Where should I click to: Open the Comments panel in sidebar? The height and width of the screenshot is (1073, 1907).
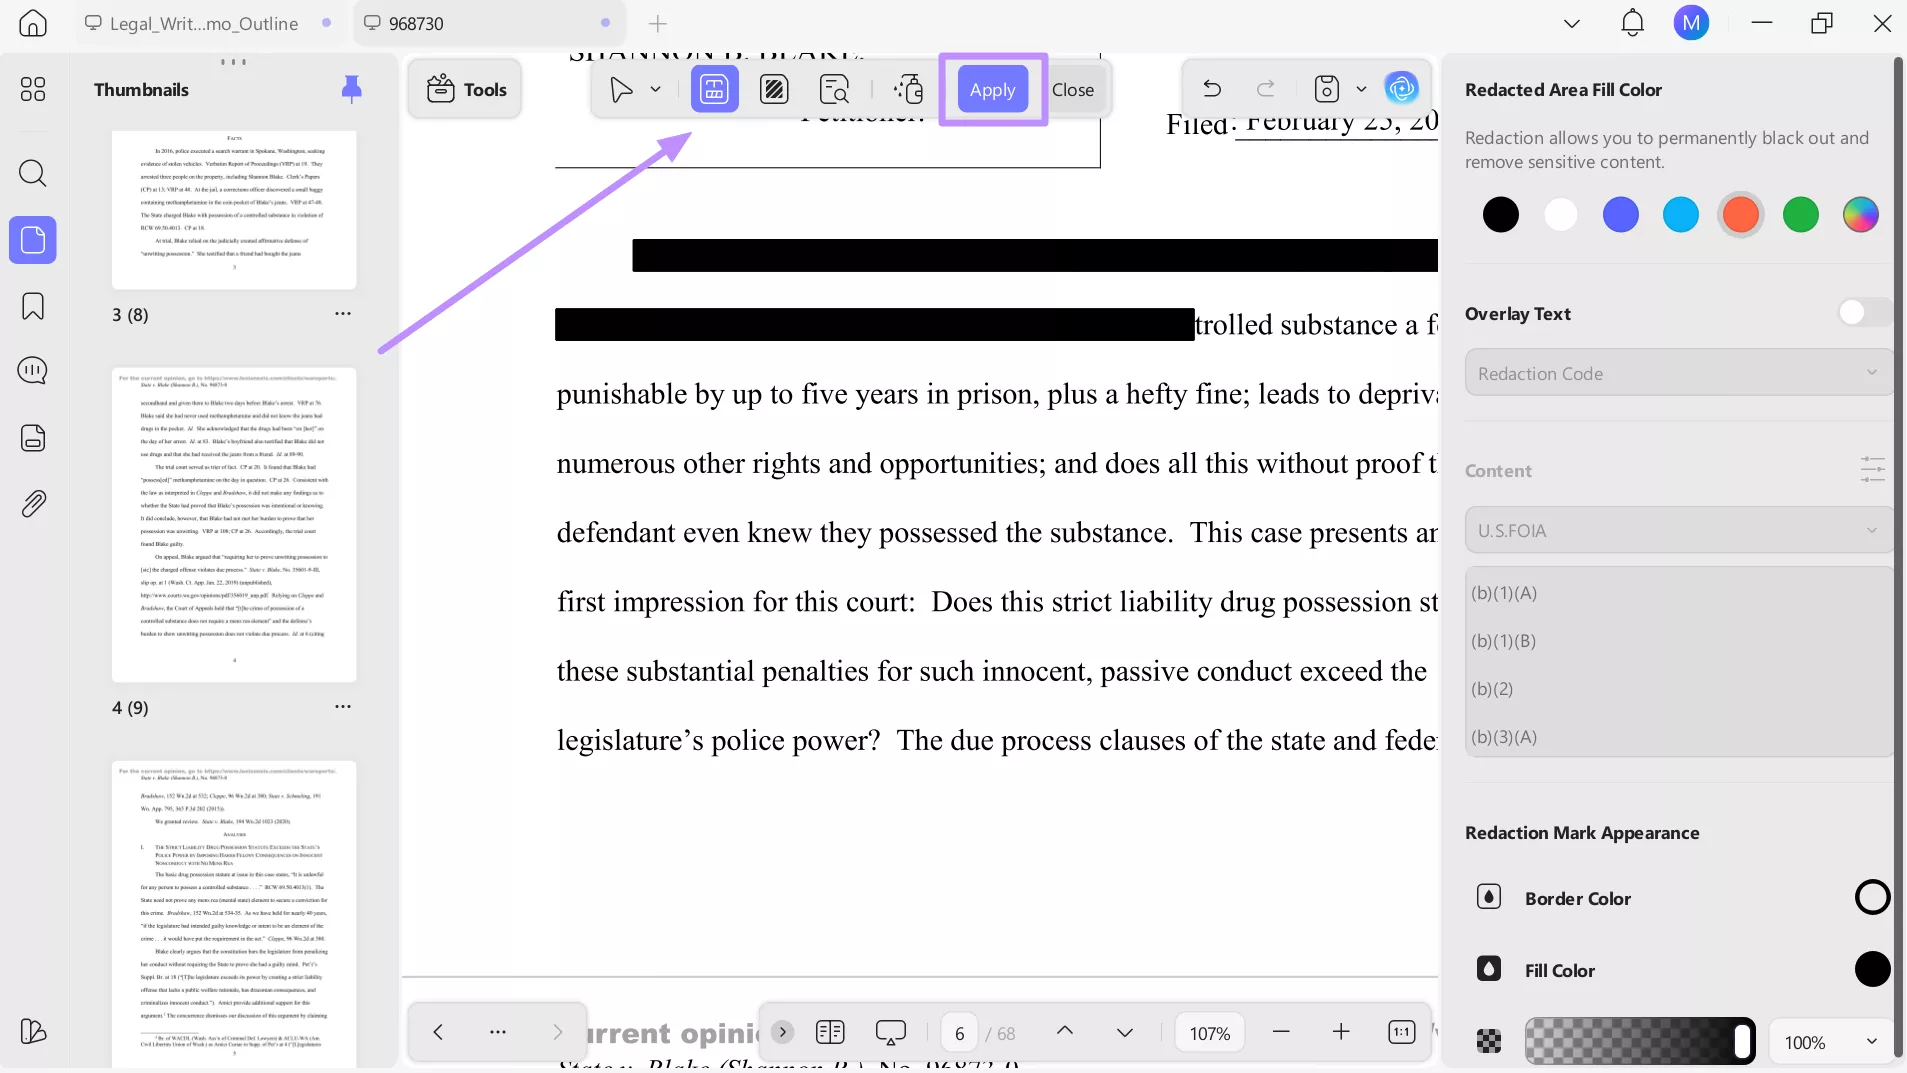(x=33, y=370)
